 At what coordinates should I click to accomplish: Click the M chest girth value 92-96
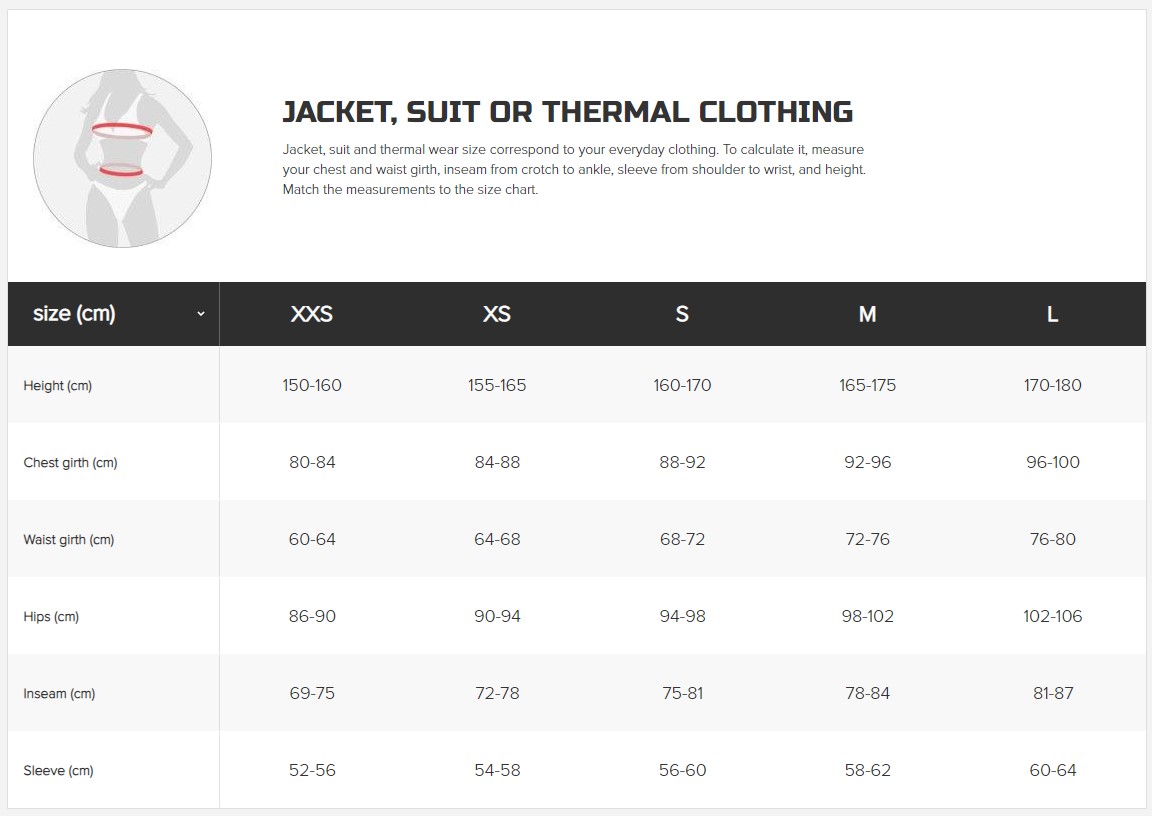868,463
